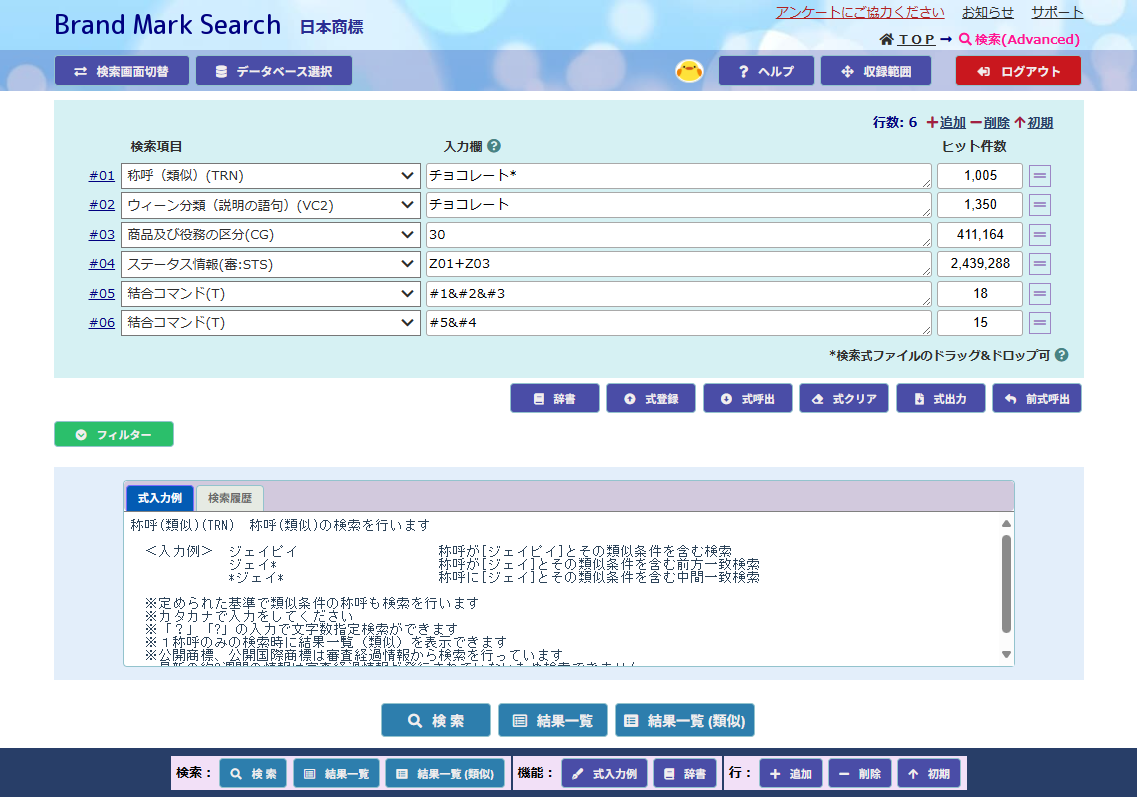Screen dimensions: 1137x797
Task: Click the row #04 options icon
Action: click(1040, 263)
